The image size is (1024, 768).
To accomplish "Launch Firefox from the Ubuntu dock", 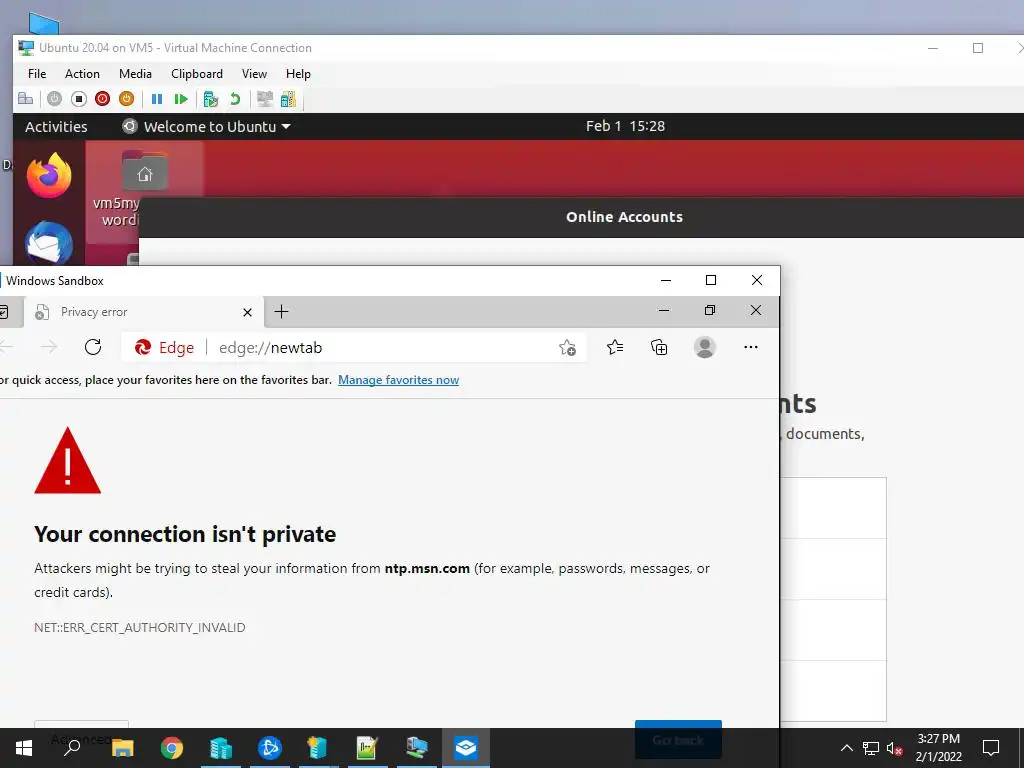I will point(49,175).
